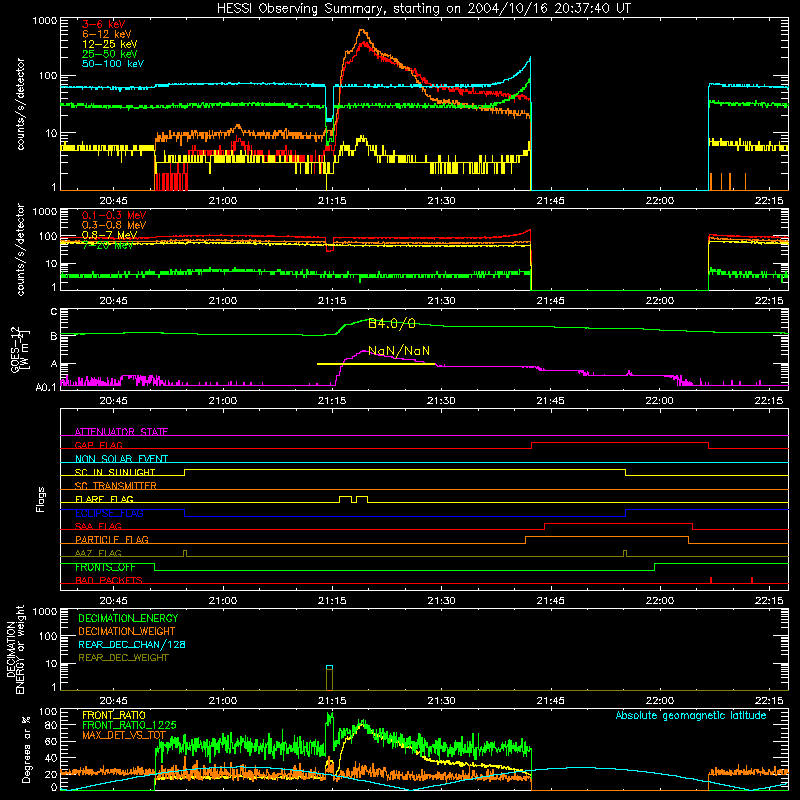Click the raised PARTICLE_FLAG segment
This screenshot has height=800, width=800.
[x=607, y=537]
